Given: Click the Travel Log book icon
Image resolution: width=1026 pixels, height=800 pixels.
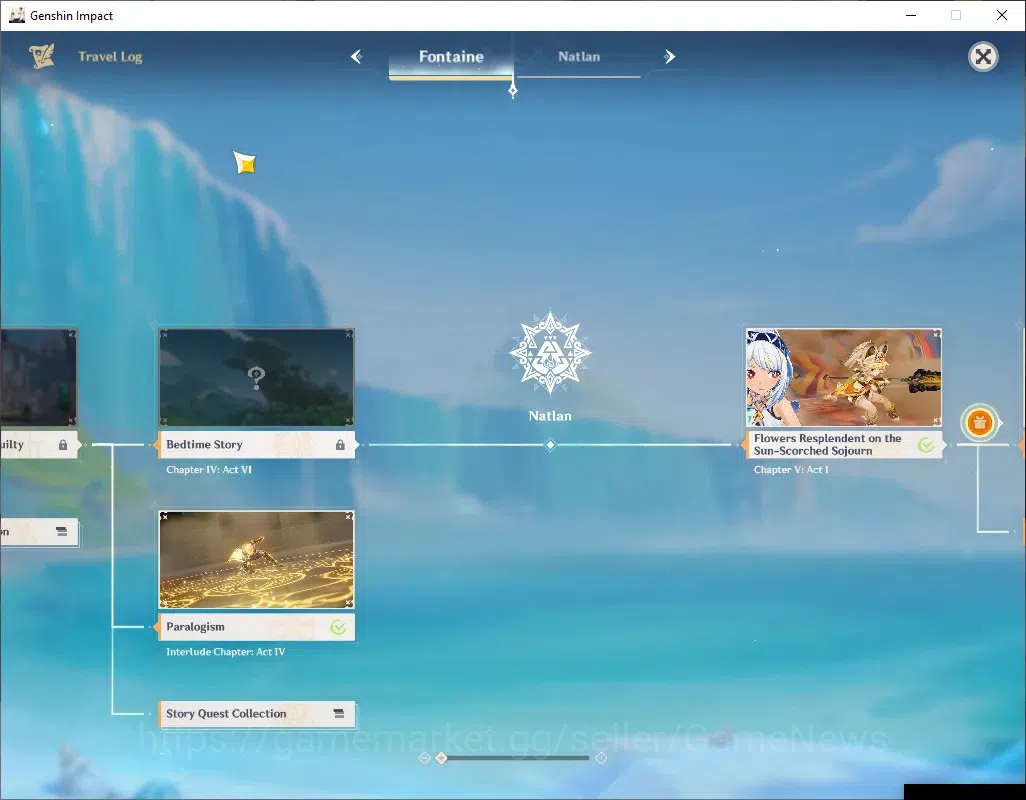Looking at the screenshot, I should (x=41, y=56).
